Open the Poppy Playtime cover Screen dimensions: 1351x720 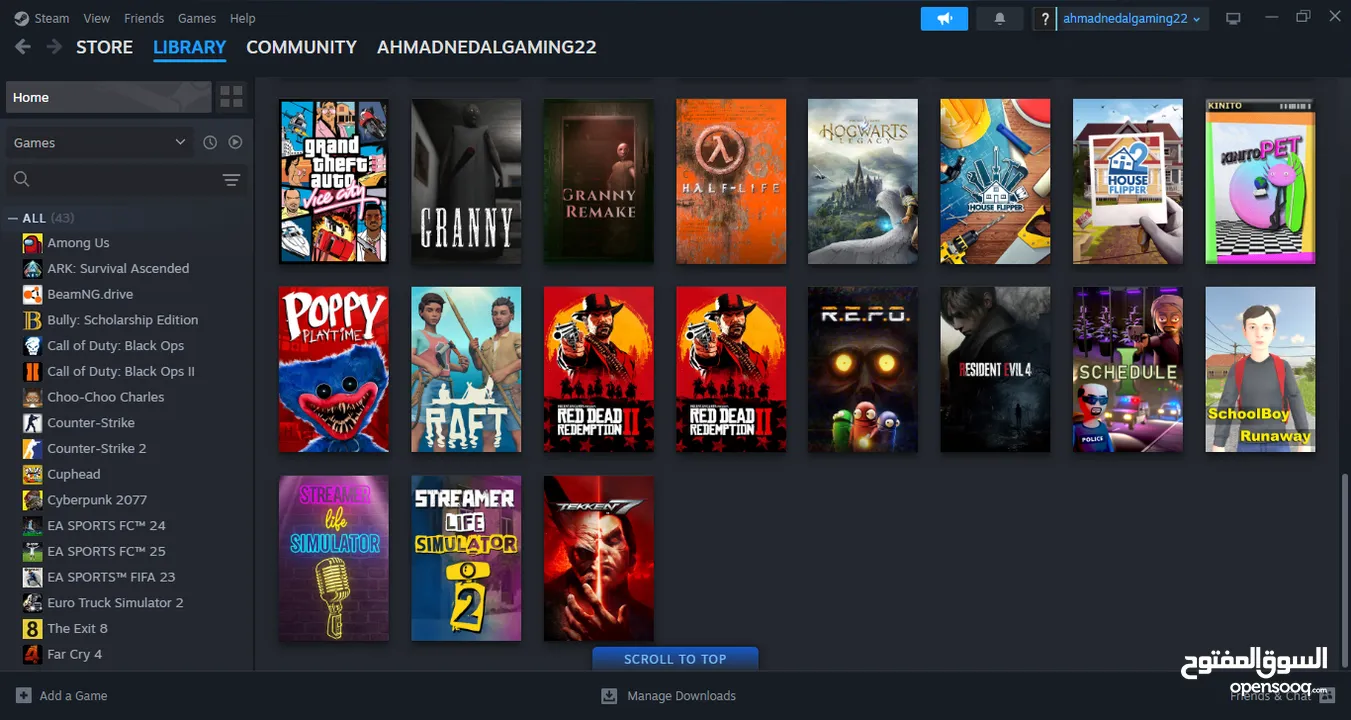click(334, 370)
